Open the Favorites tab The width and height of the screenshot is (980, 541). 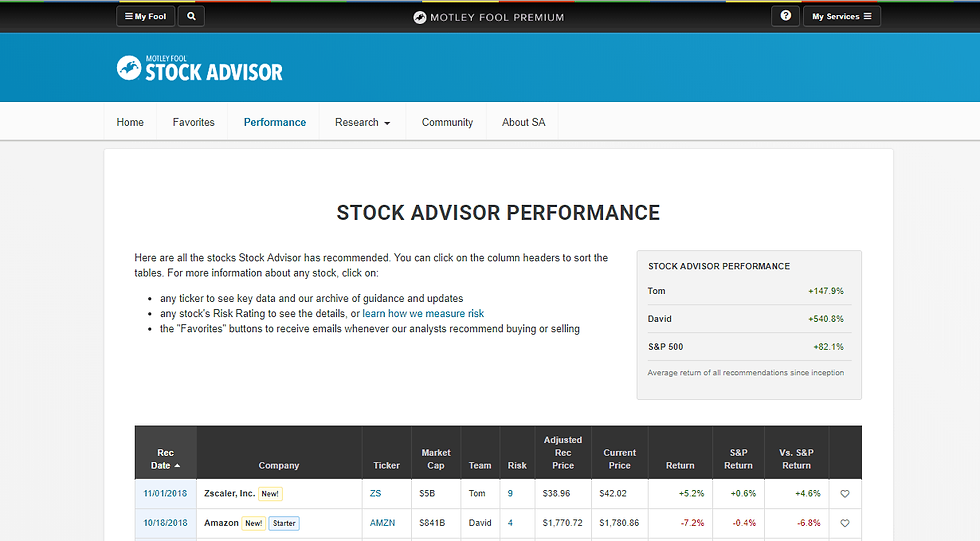click(194, 122)
